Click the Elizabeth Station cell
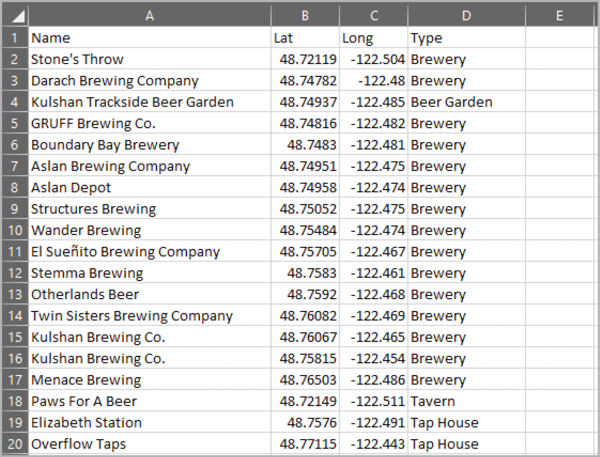The width and height of the screenshot is (600, 457). tap(149, 423)
